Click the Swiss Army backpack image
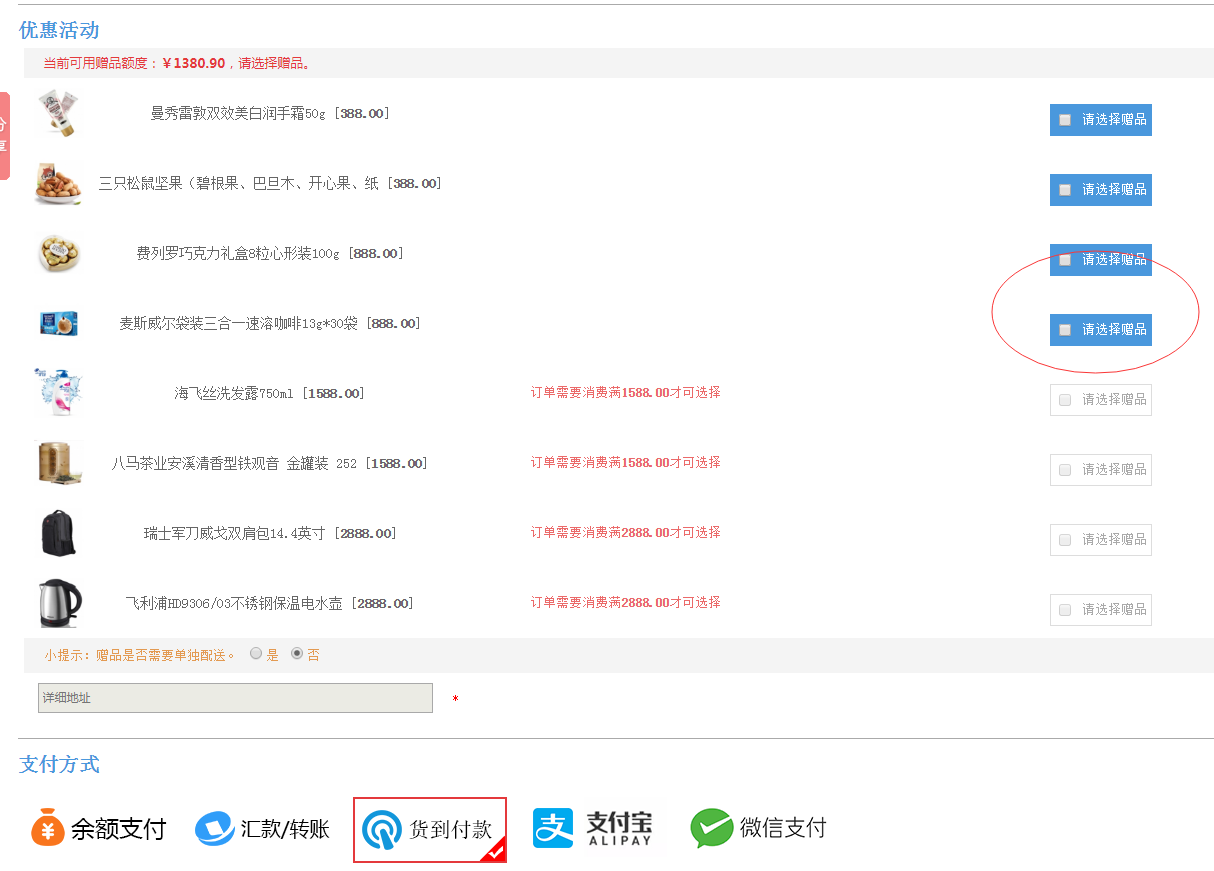This screenshot has height=871, width=1214. 58,533
